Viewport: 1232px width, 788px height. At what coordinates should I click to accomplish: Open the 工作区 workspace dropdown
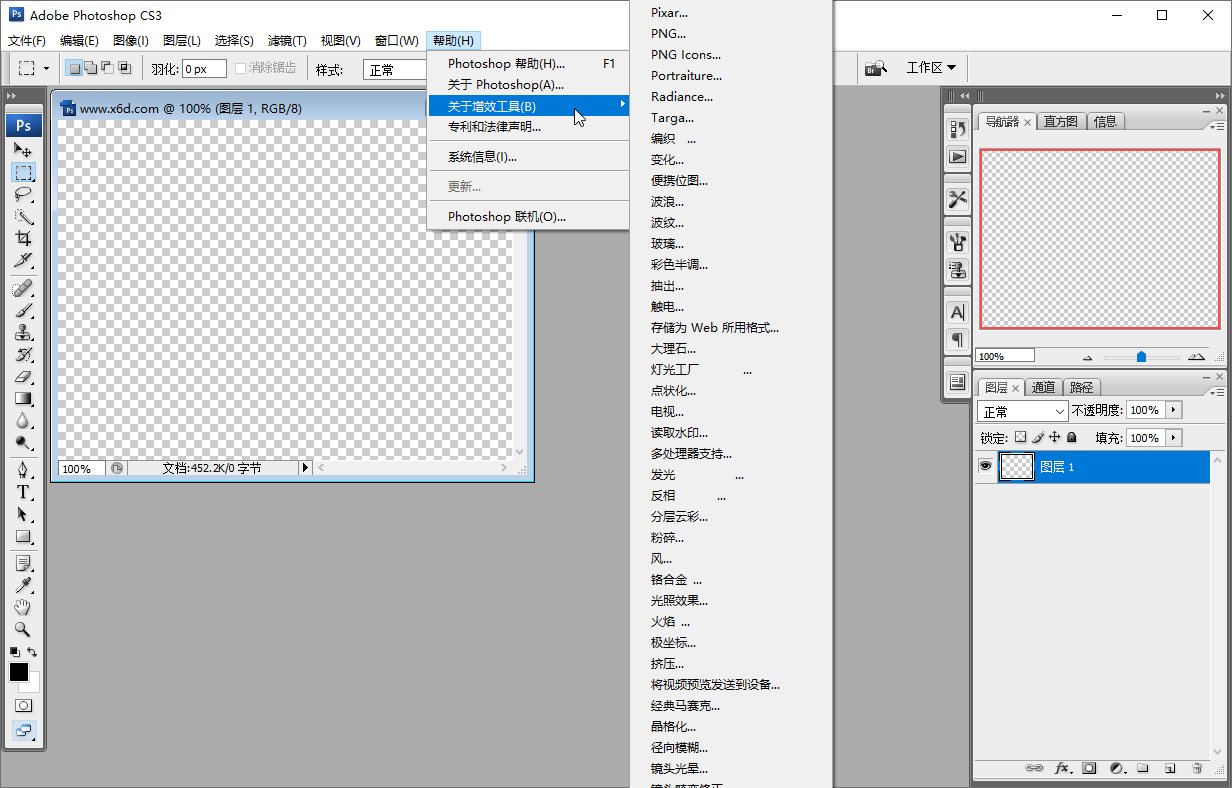click(x=930, y=68)
